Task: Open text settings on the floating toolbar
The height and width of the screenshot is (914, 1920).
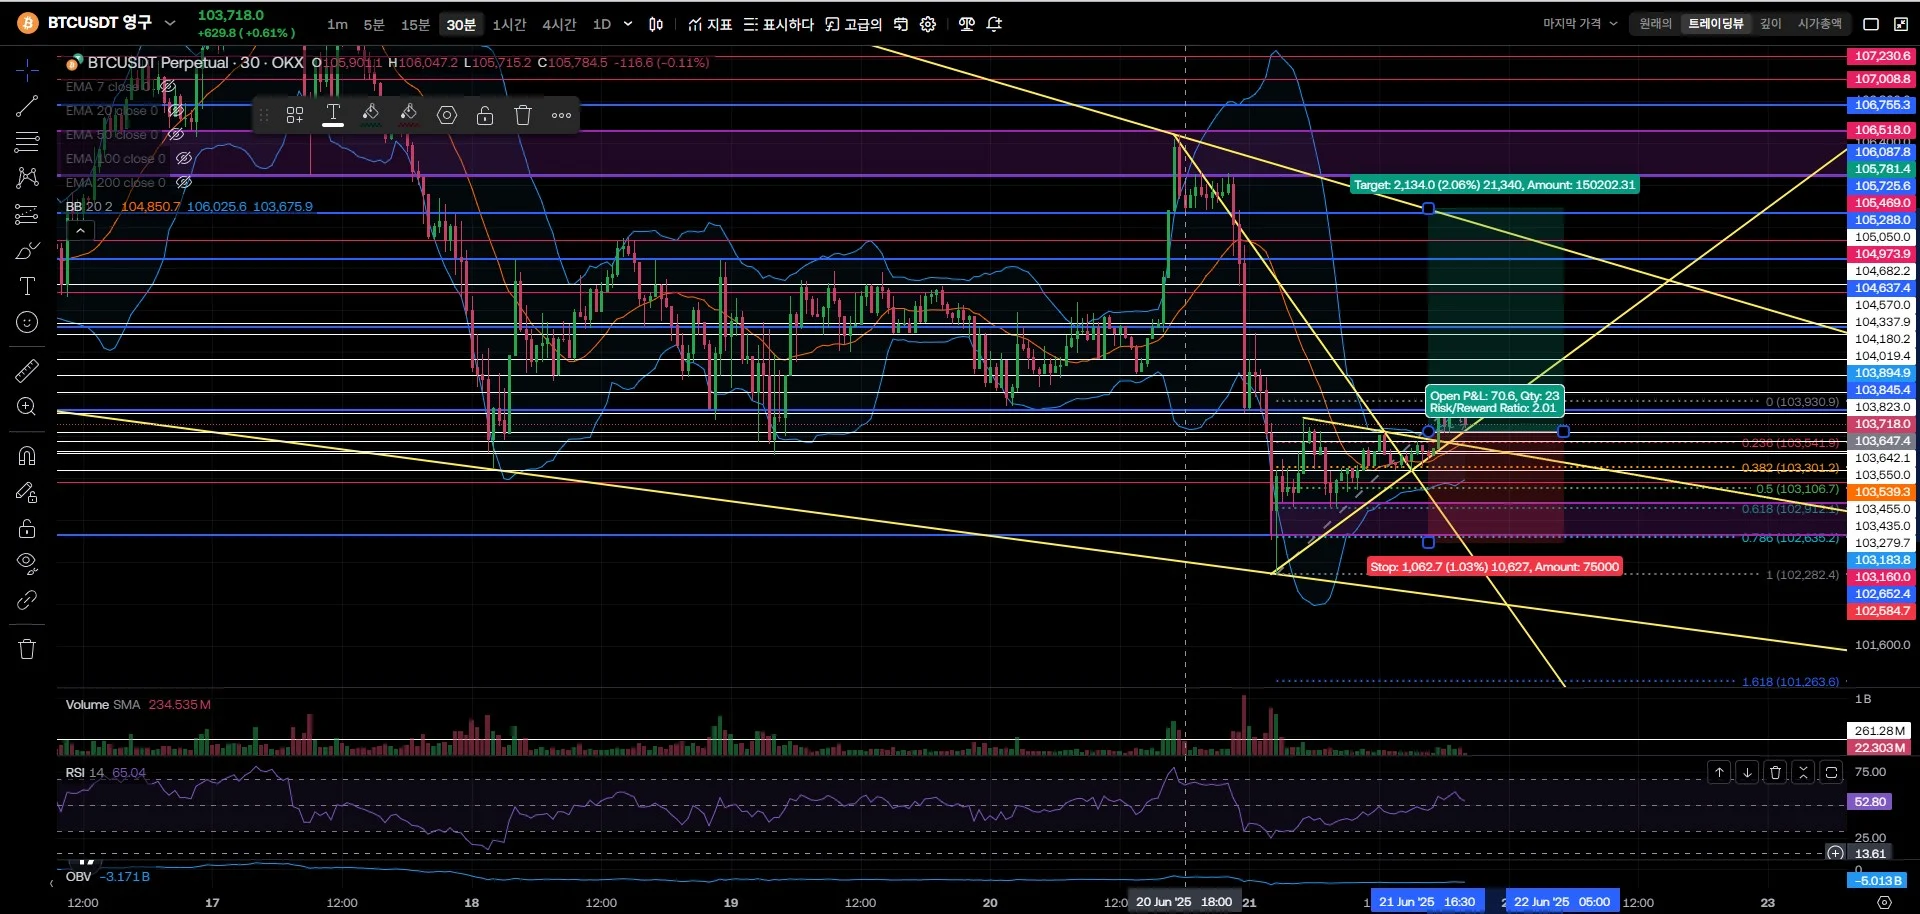Action: (x=333, y=115)
